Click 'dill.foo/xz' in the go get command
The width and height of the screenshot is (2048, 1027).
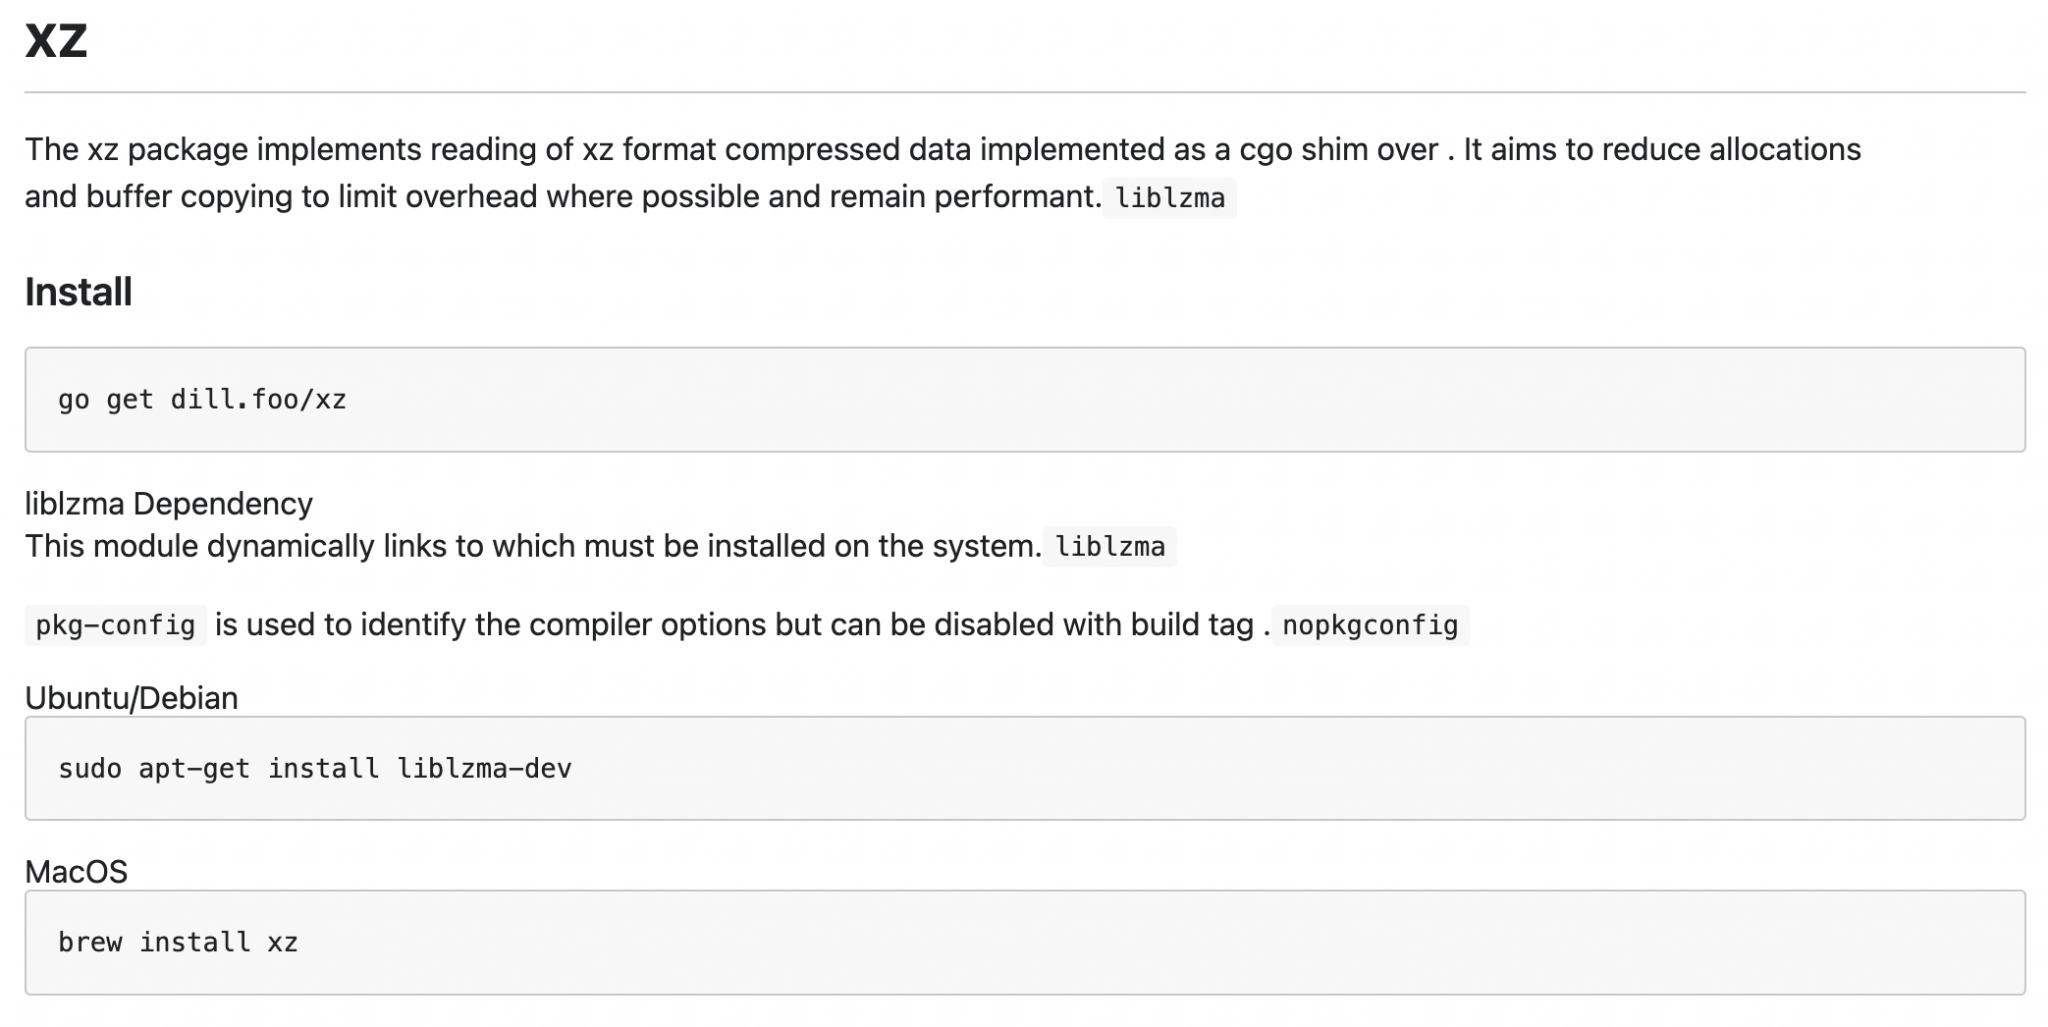(258, 400)
